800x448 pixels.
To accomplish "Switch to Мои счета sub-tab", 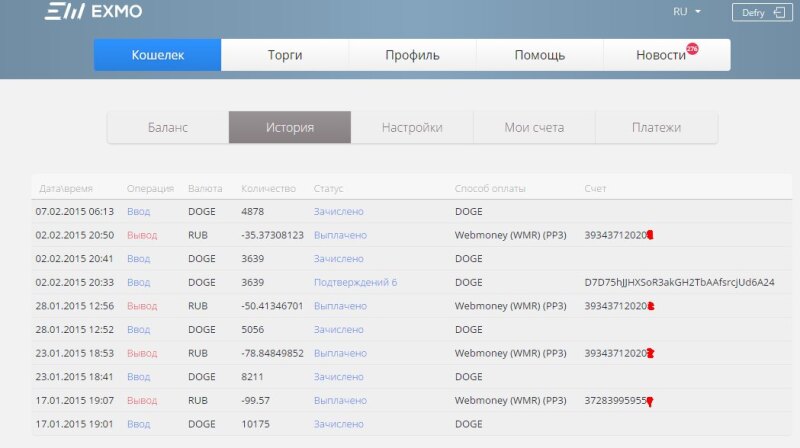I will [x=534, y=128].
